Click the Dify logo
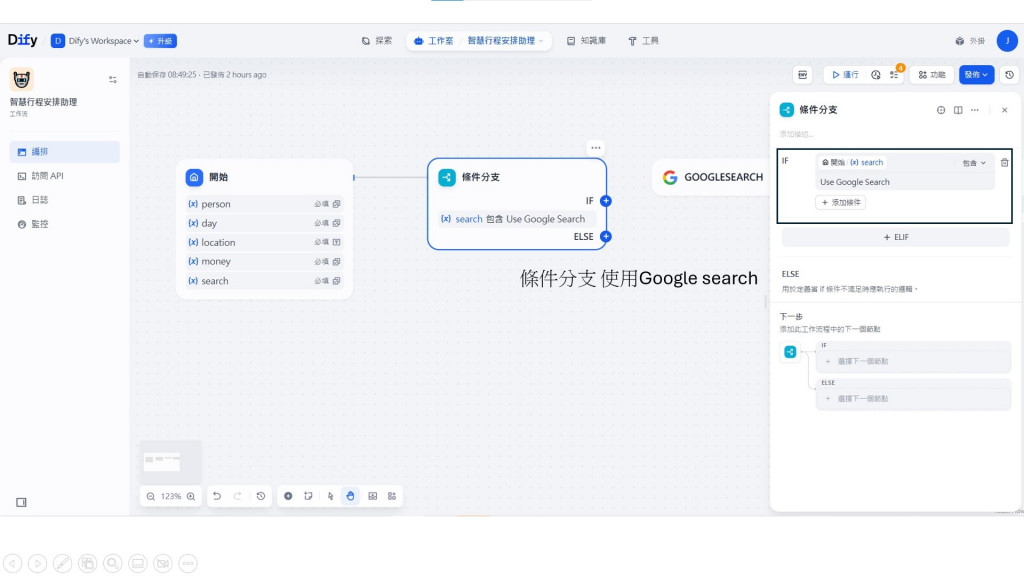1024x576 pixels. tap(22, 40)
